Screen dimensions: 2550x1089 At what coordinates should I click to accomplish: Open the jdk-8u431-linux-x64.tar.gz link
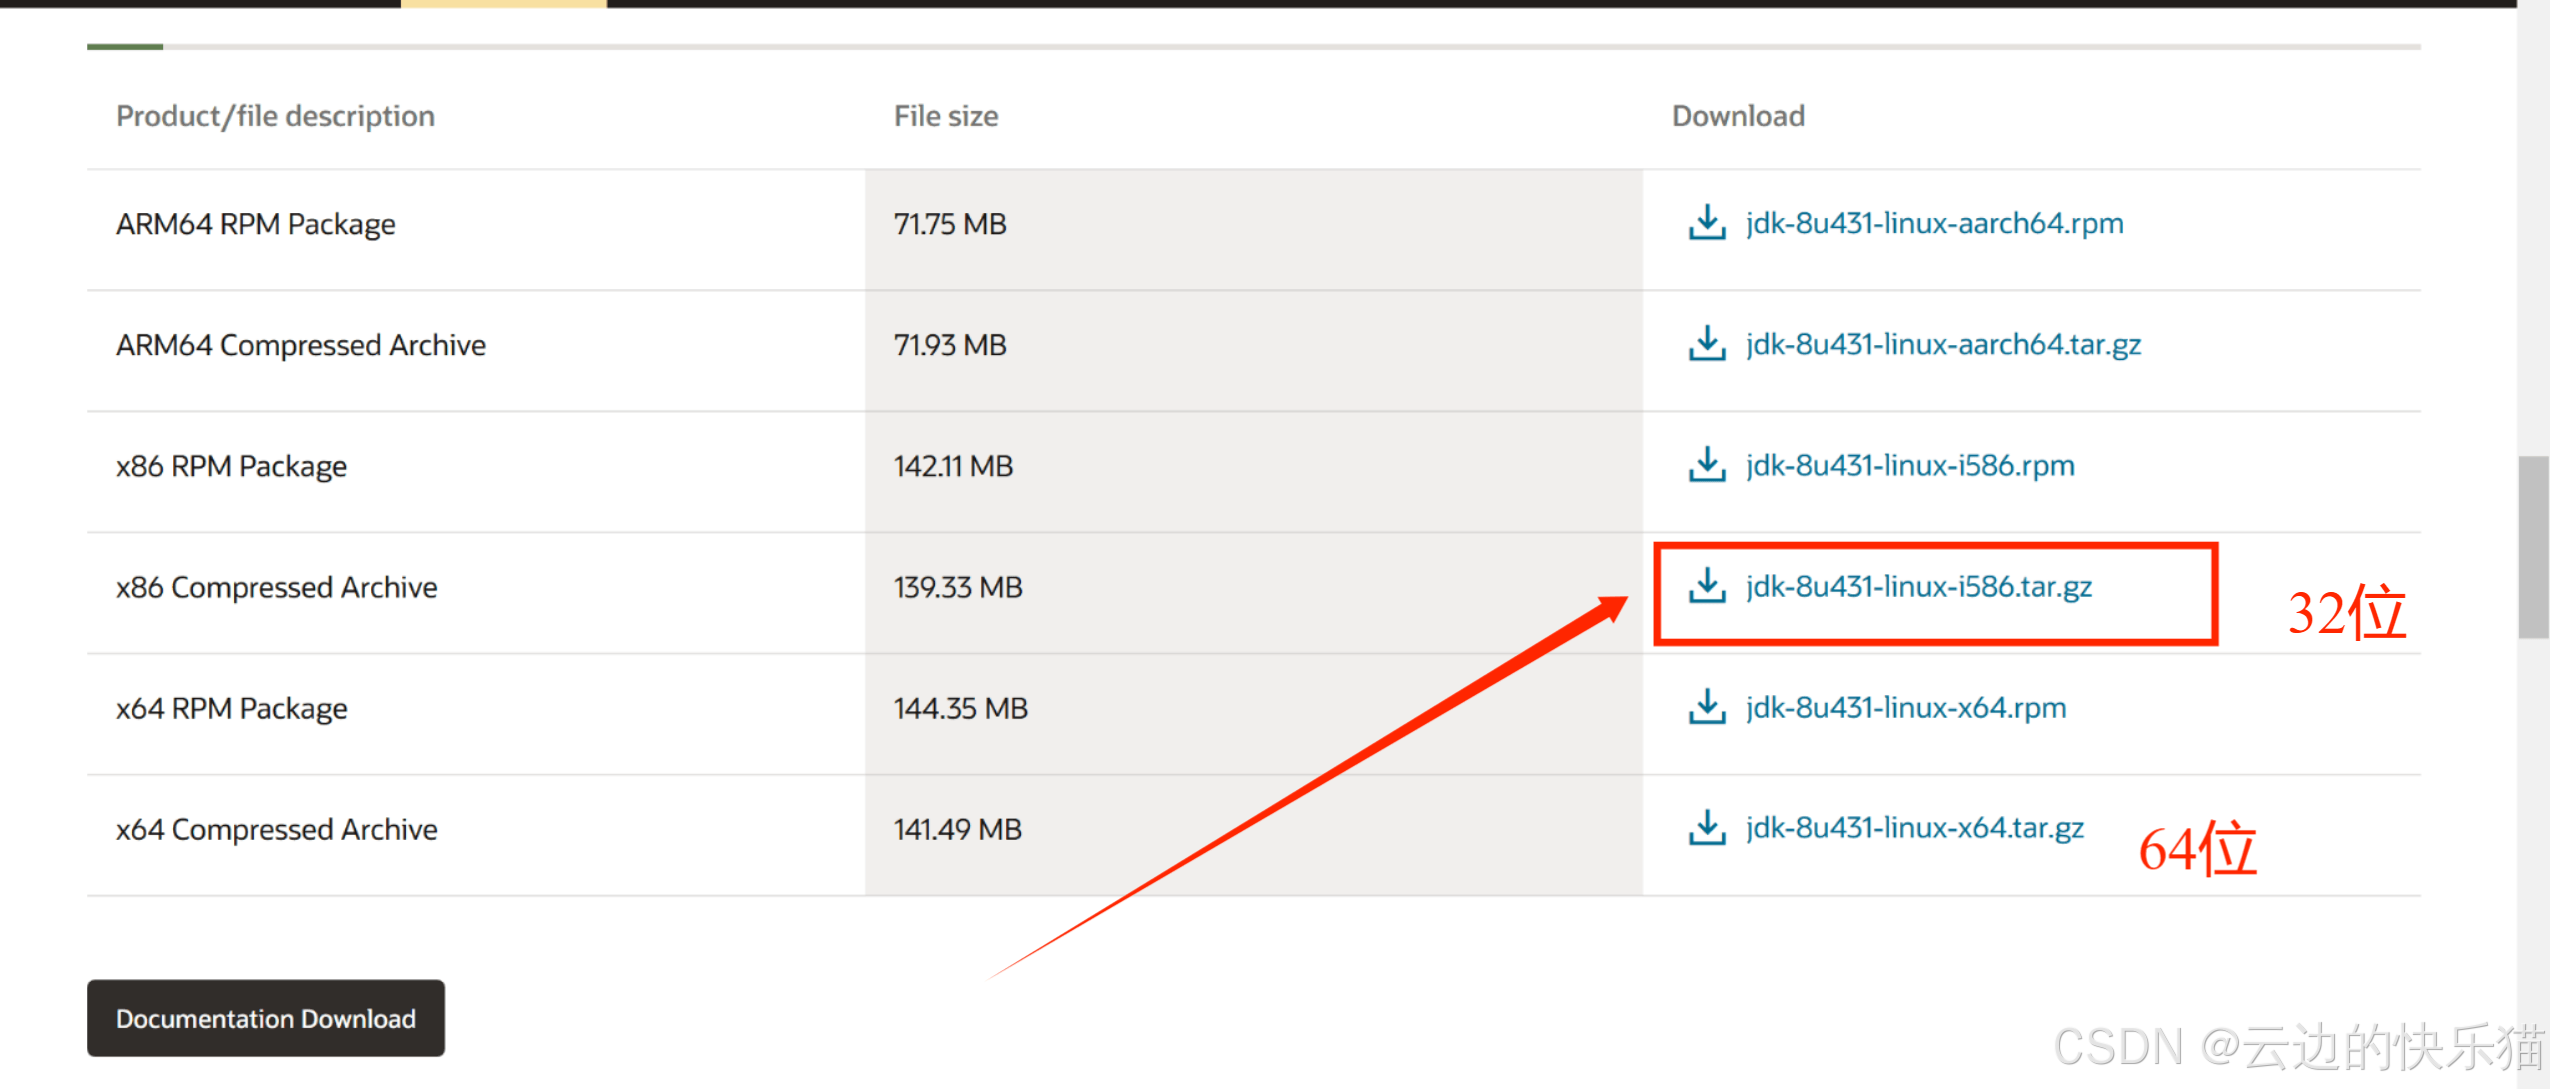1915,828
